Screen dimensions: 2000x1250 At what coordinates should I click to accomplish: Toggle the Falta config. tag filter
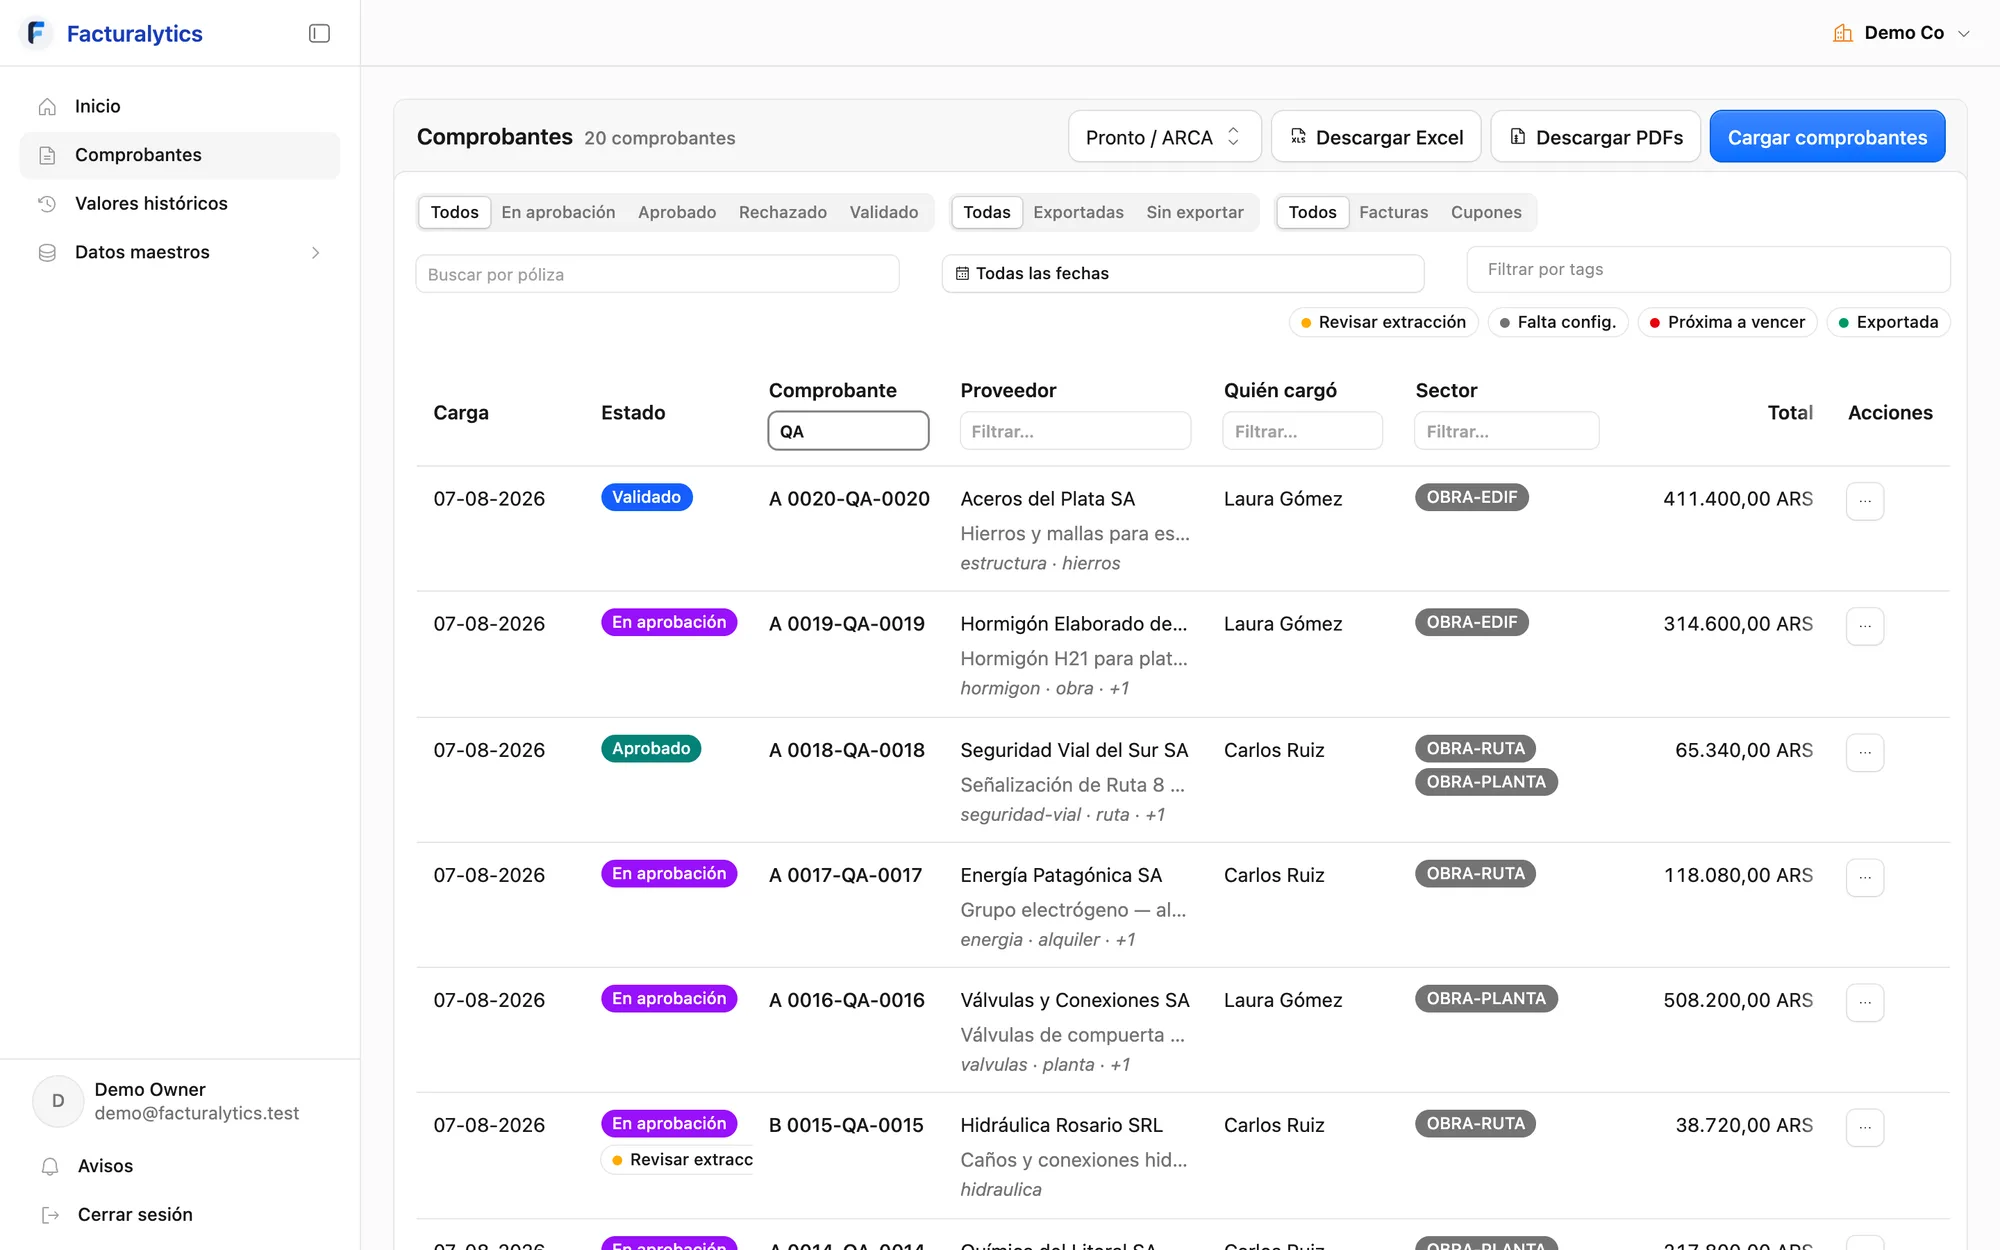(1558, 322)
